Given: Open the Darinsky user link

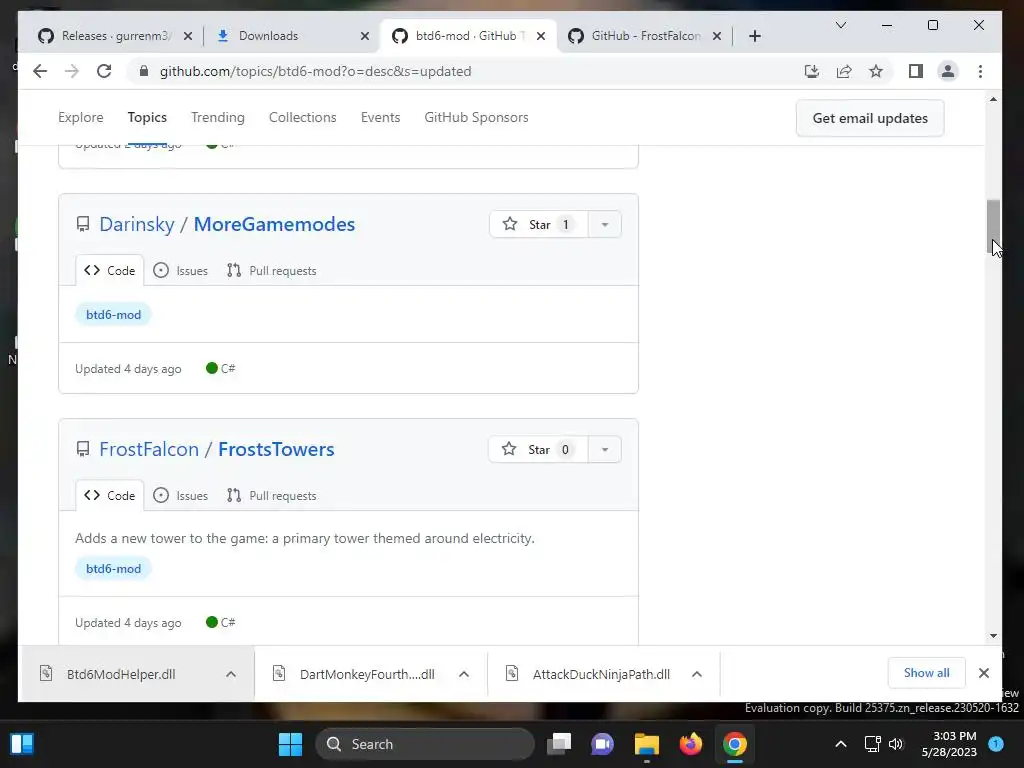Looking at the screenshot, I should tap(136, 224).
